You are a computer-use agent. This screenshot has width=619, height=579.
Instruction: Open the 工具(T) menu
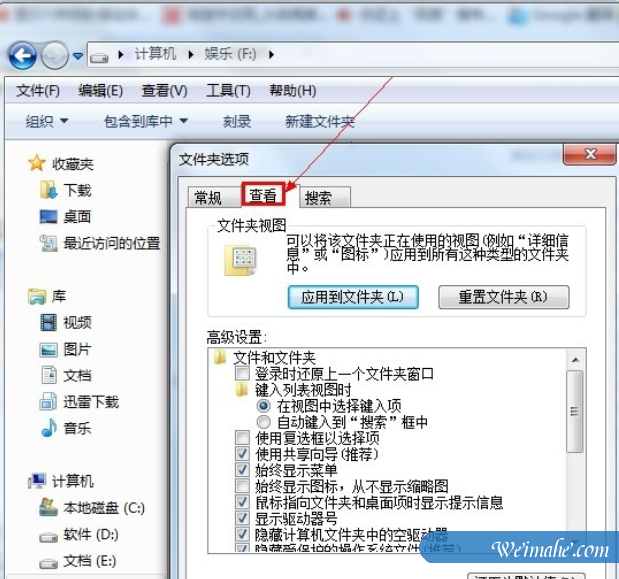229,91
